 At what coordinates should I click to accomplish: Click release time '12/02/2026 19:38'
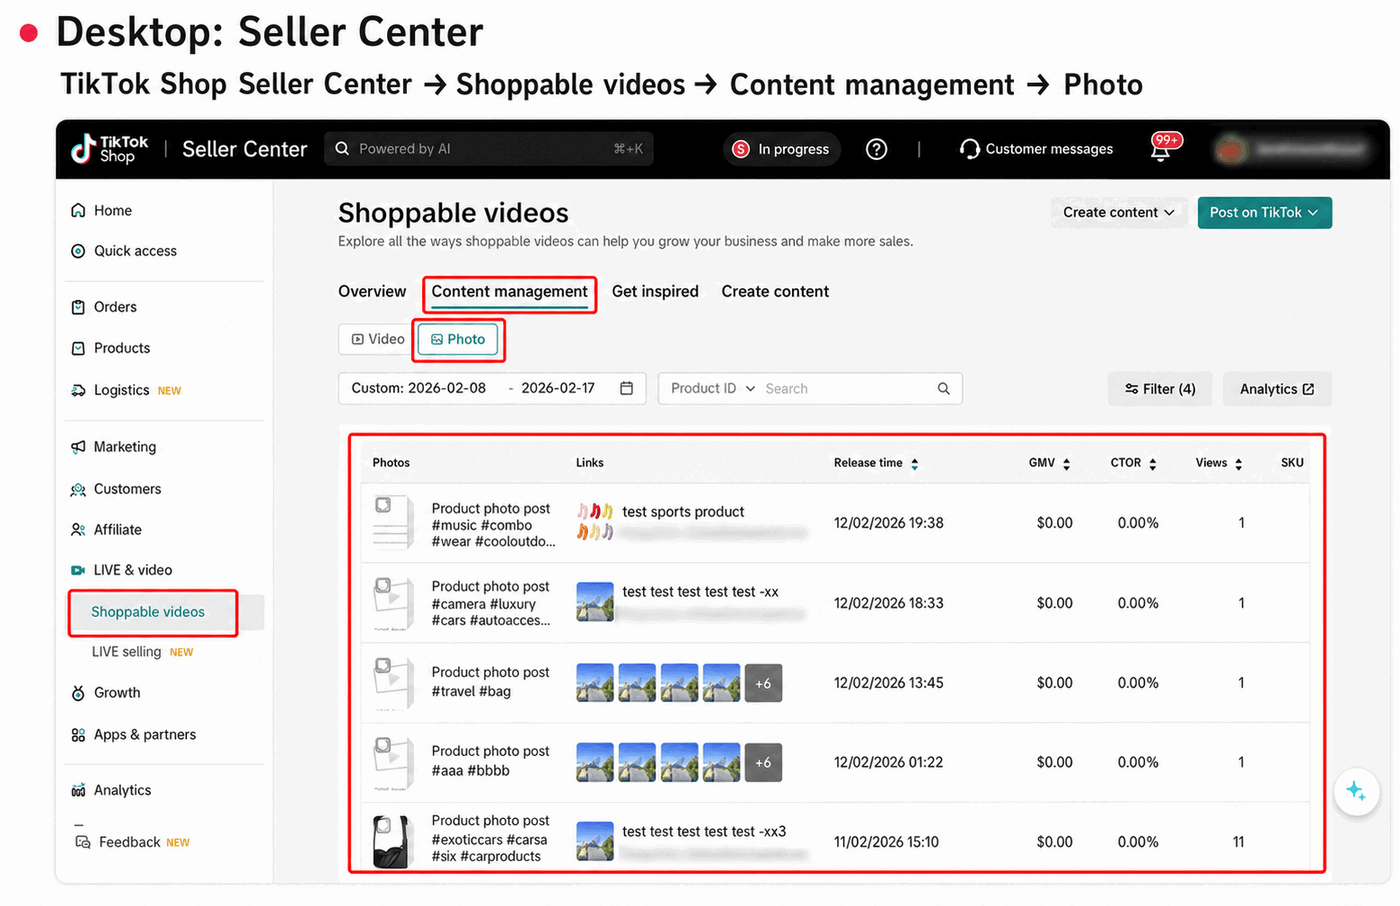click(x=889, y=523)
